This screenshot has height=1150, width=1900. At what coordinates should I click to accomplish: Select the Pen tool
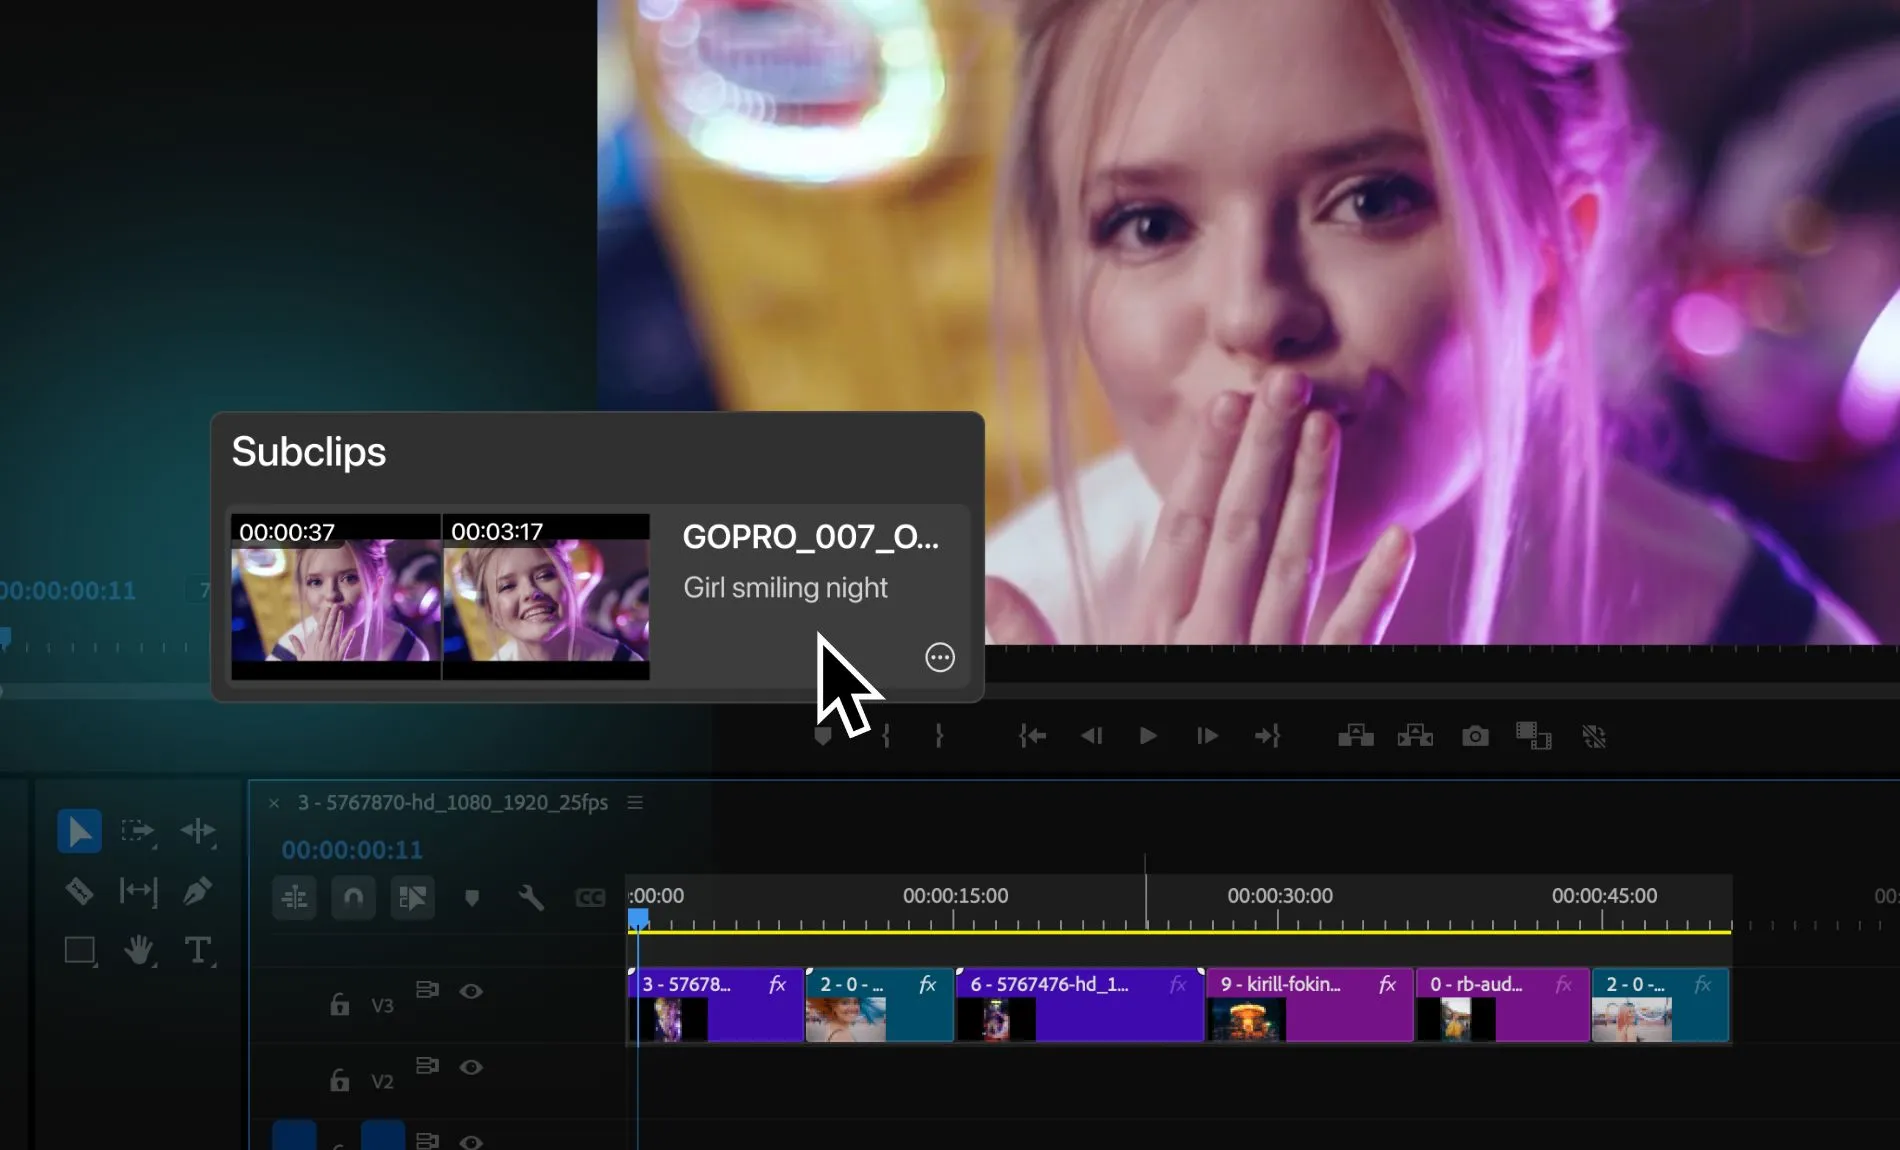coord(197,890)
